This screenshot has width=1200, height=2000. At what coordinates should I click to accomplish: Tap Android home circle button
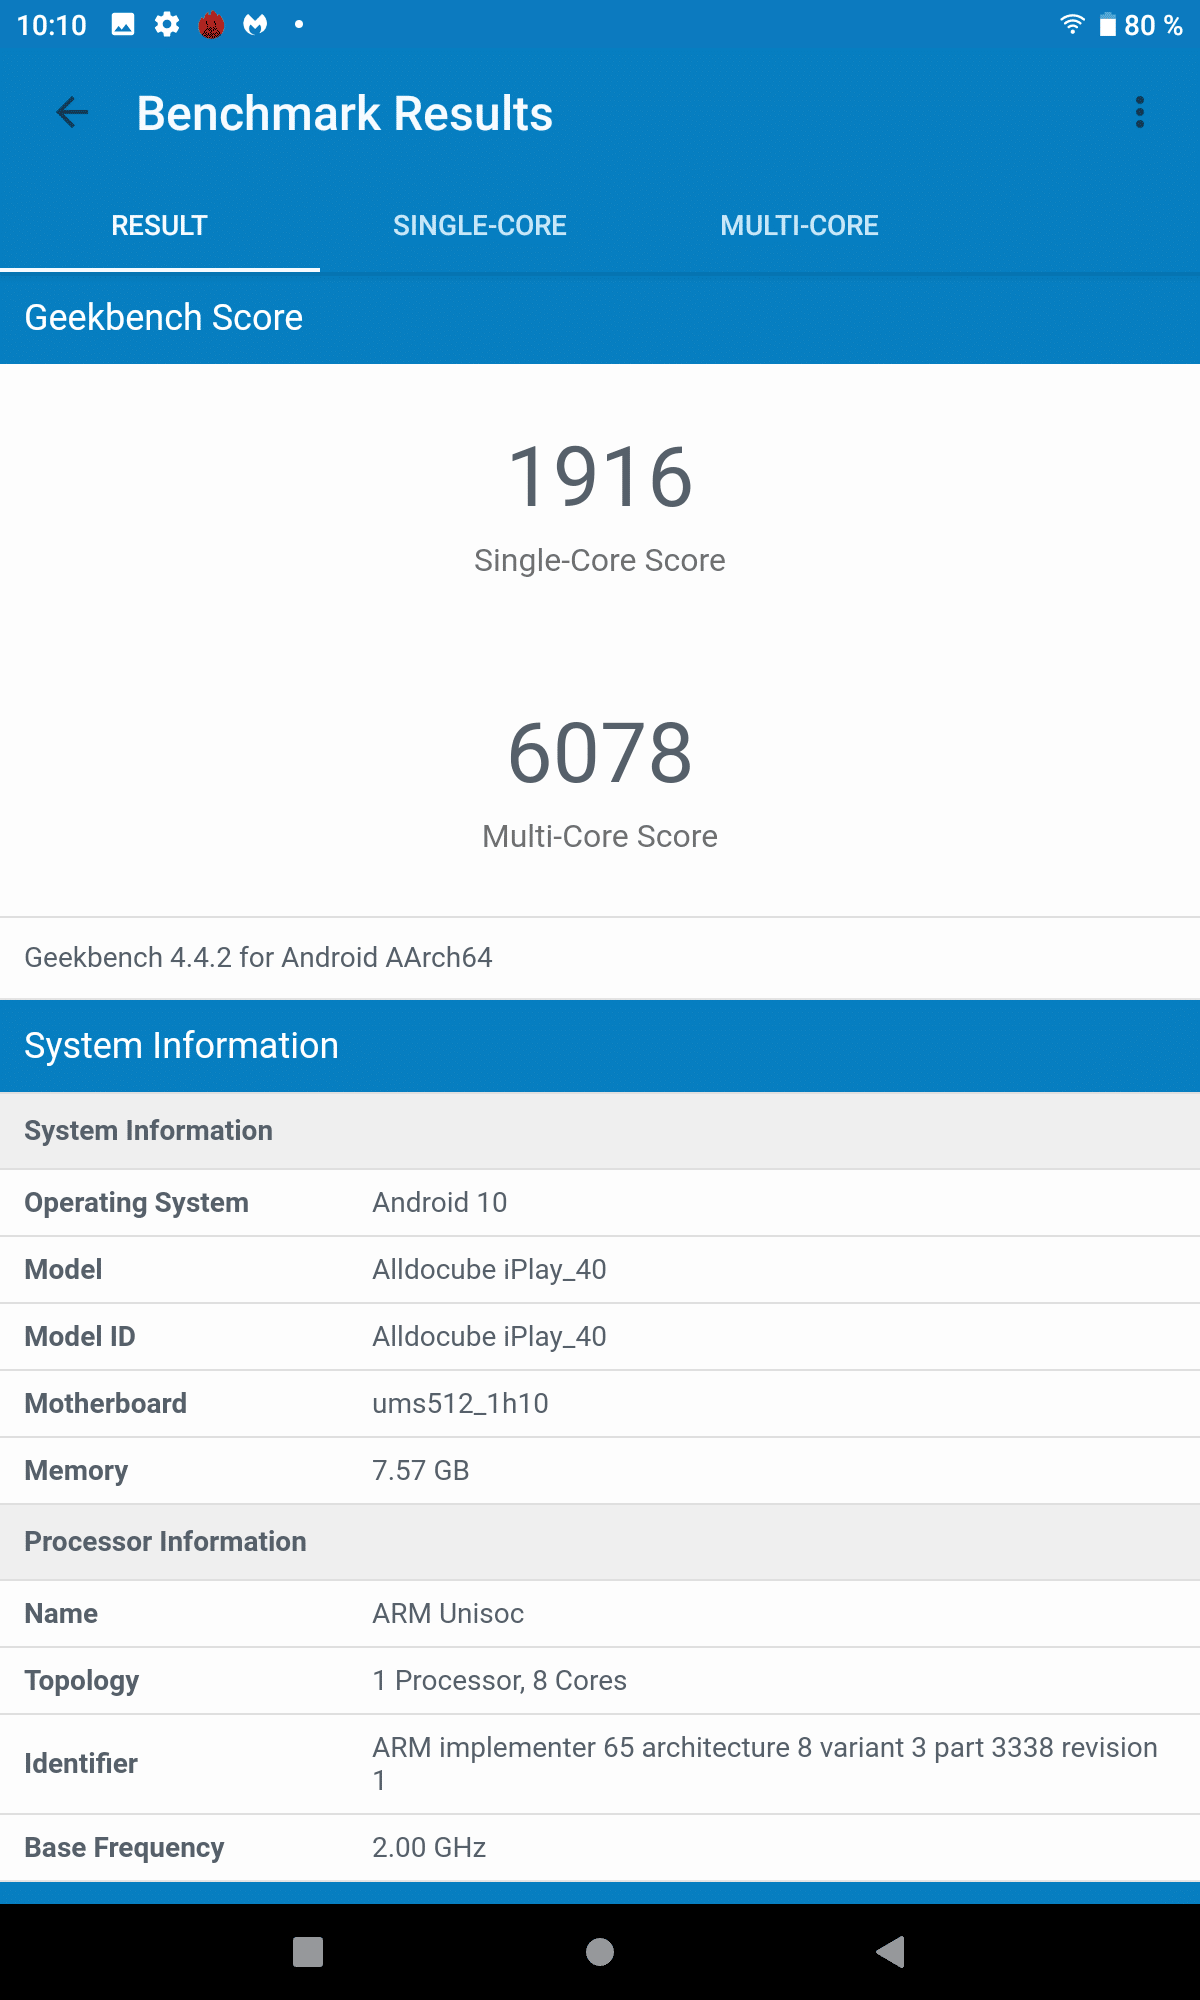coord(600,1951)
